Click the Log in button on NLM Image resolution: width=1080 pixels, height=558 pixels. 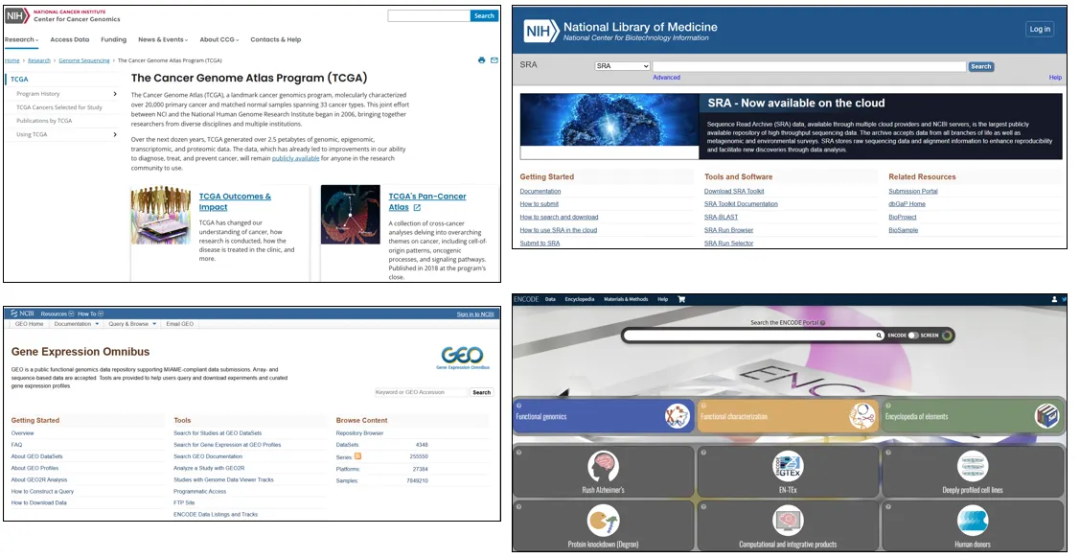coord(1039,29)
